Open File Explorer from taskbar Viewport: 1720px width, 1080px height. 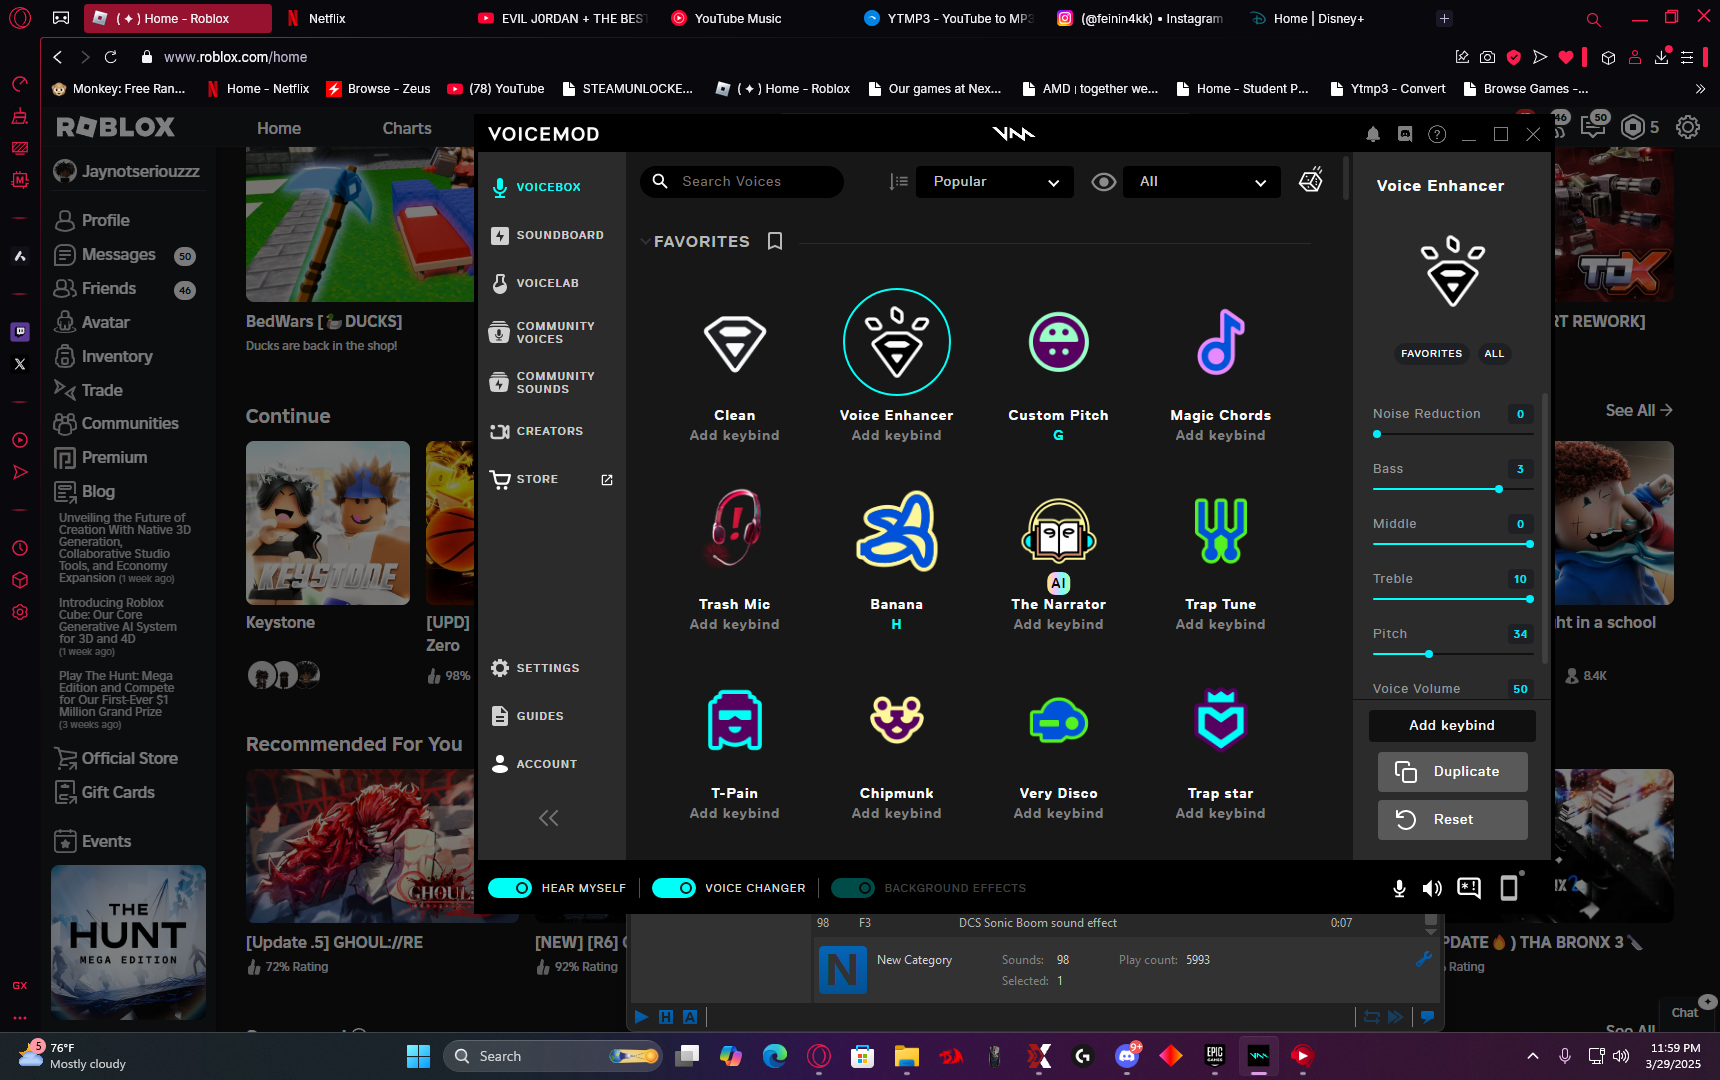[907, 1056]
